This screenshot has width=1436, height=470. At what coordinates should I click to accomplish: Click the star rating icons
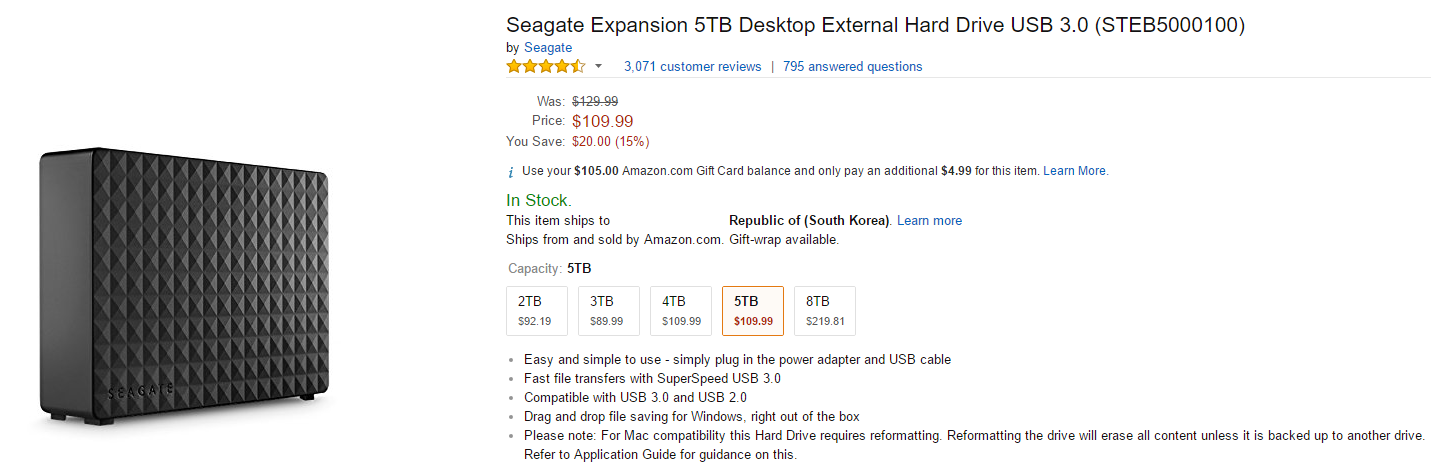pos(545,67)
